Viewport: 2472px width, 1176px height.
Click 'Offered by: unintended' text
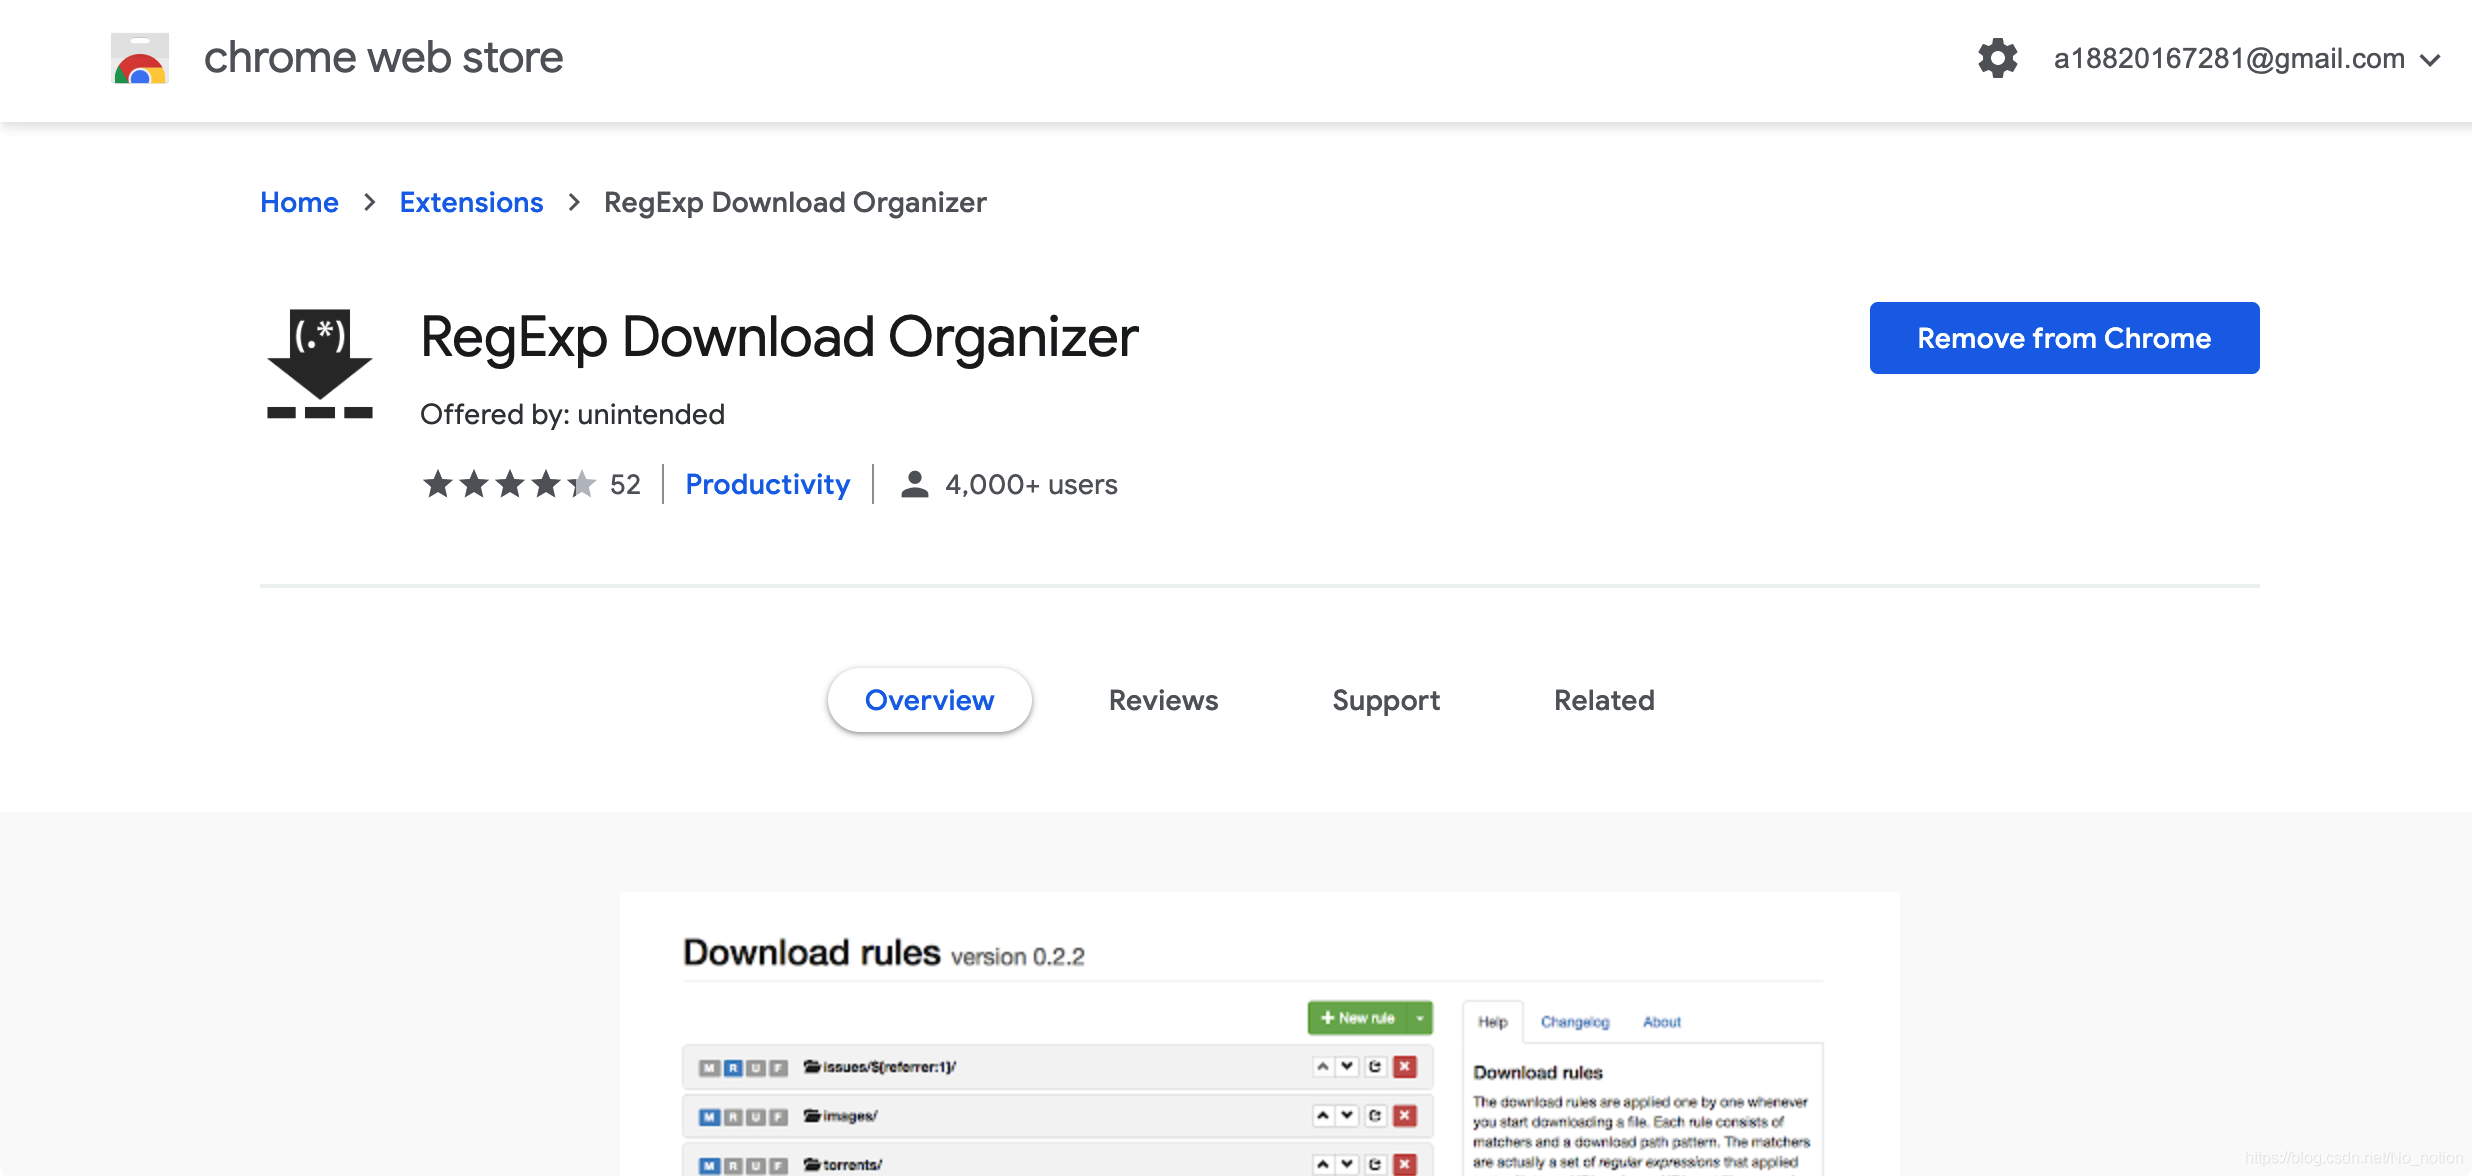tap(572, 414)
